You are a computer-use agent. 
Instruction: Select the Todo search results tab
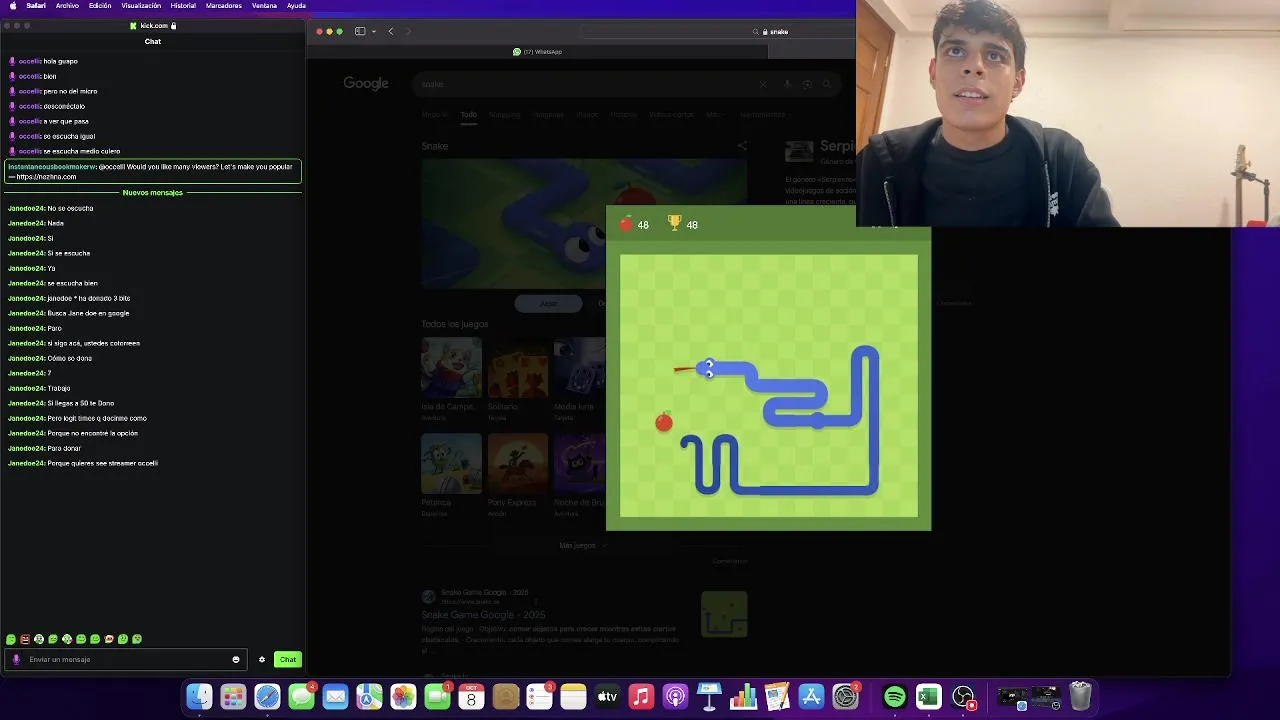click(x=468, y=115)
